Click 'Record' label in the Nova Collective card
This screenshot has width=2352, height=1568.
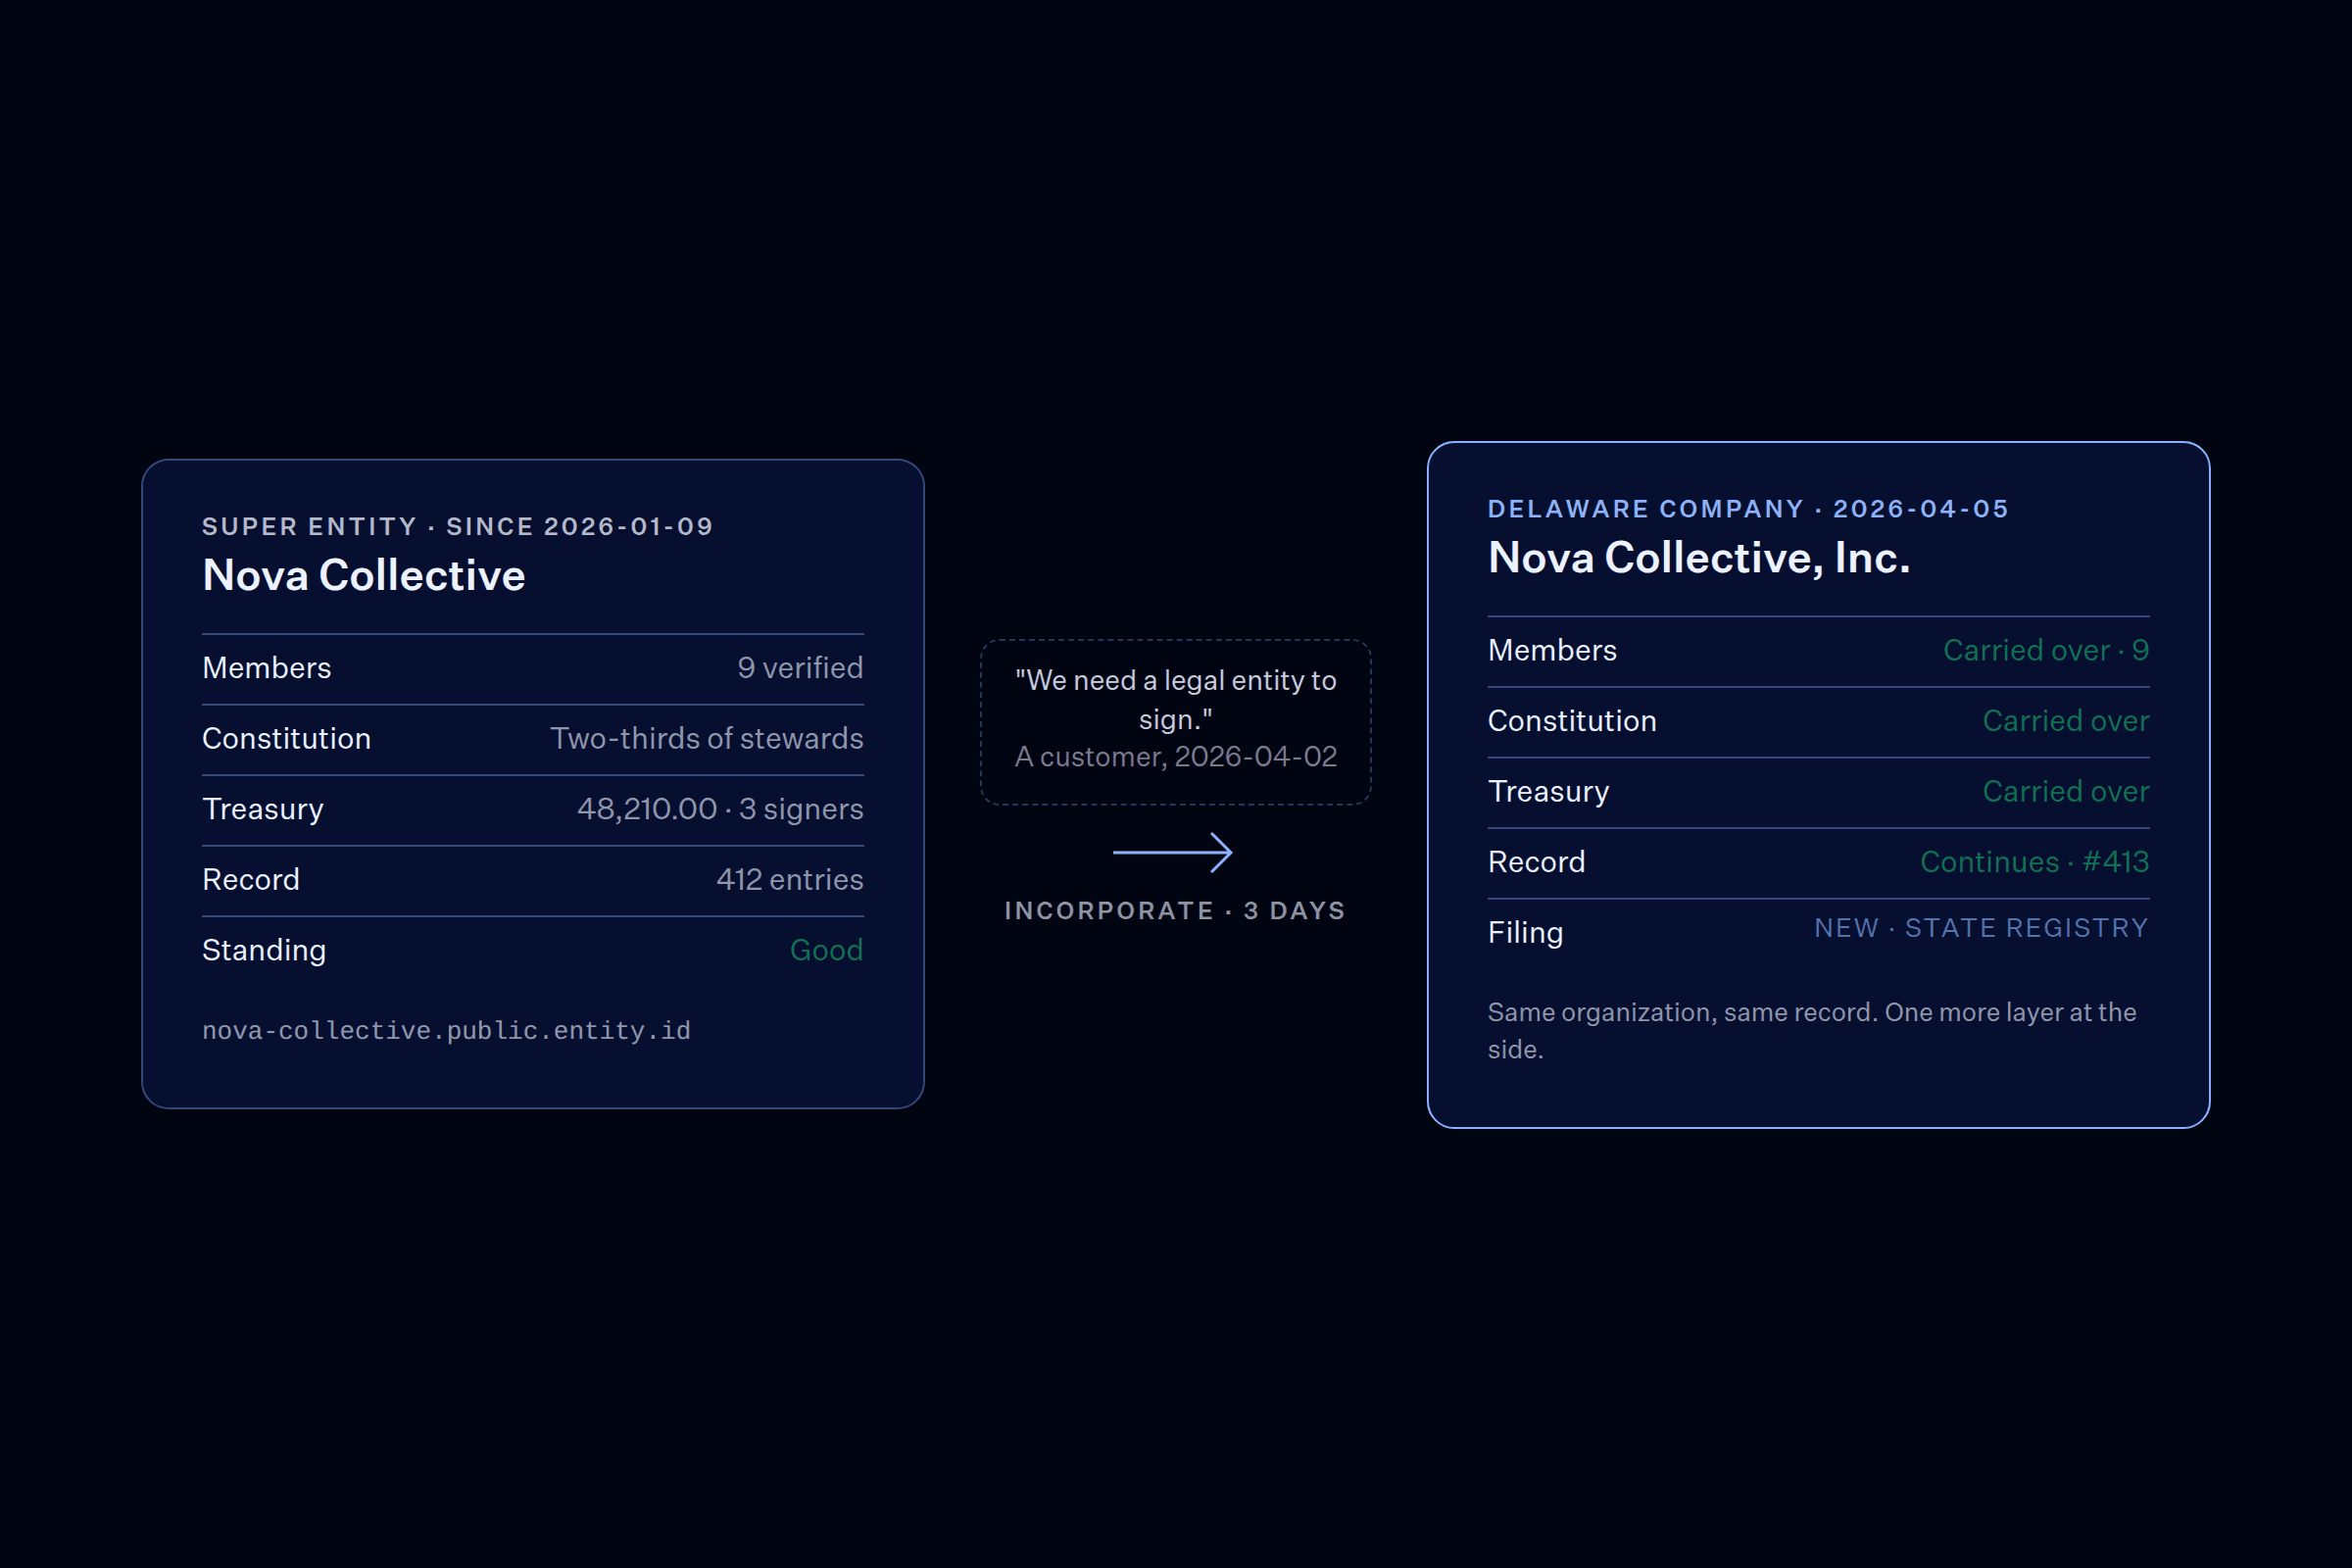[x=250, y=879]
